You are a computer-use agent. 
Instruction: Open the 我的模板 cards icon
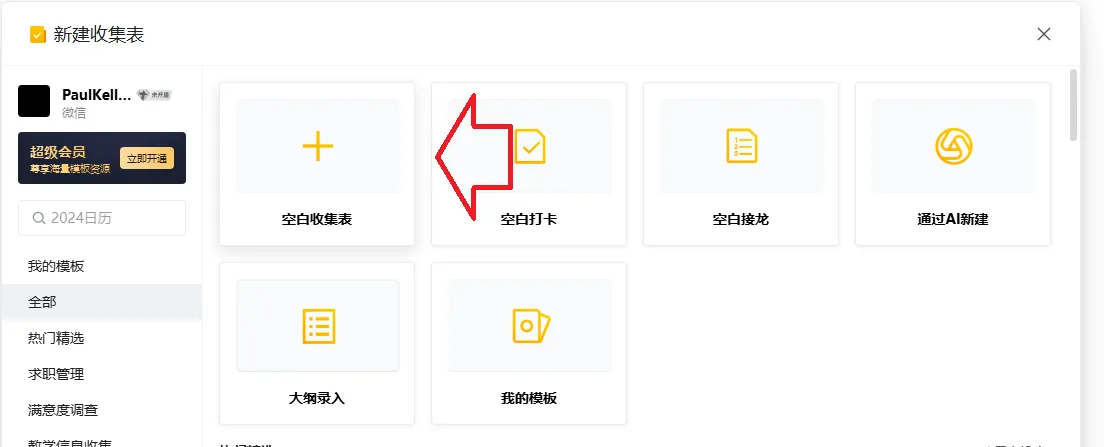click(x=530, y=326)
